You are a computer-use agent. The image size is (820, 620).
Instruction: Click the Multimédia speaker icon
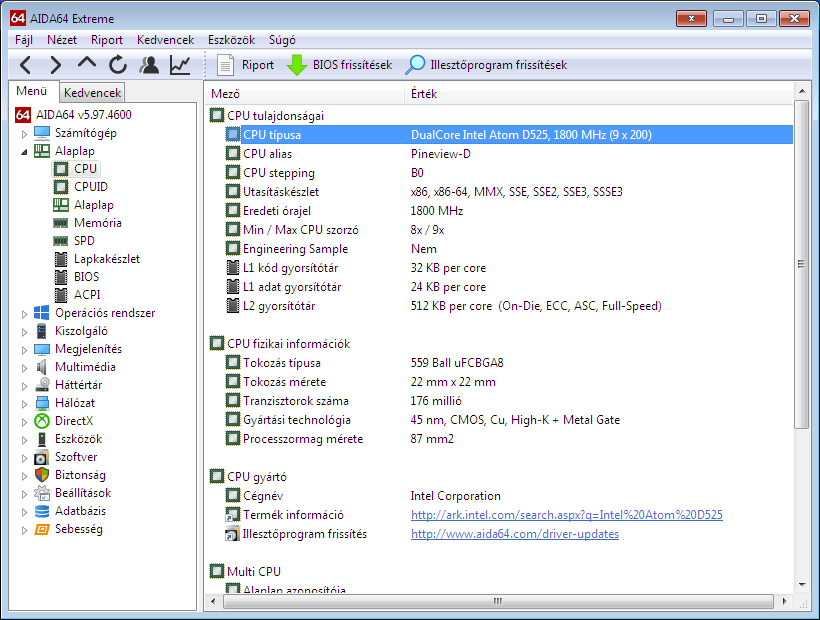[x=42, y=367]
